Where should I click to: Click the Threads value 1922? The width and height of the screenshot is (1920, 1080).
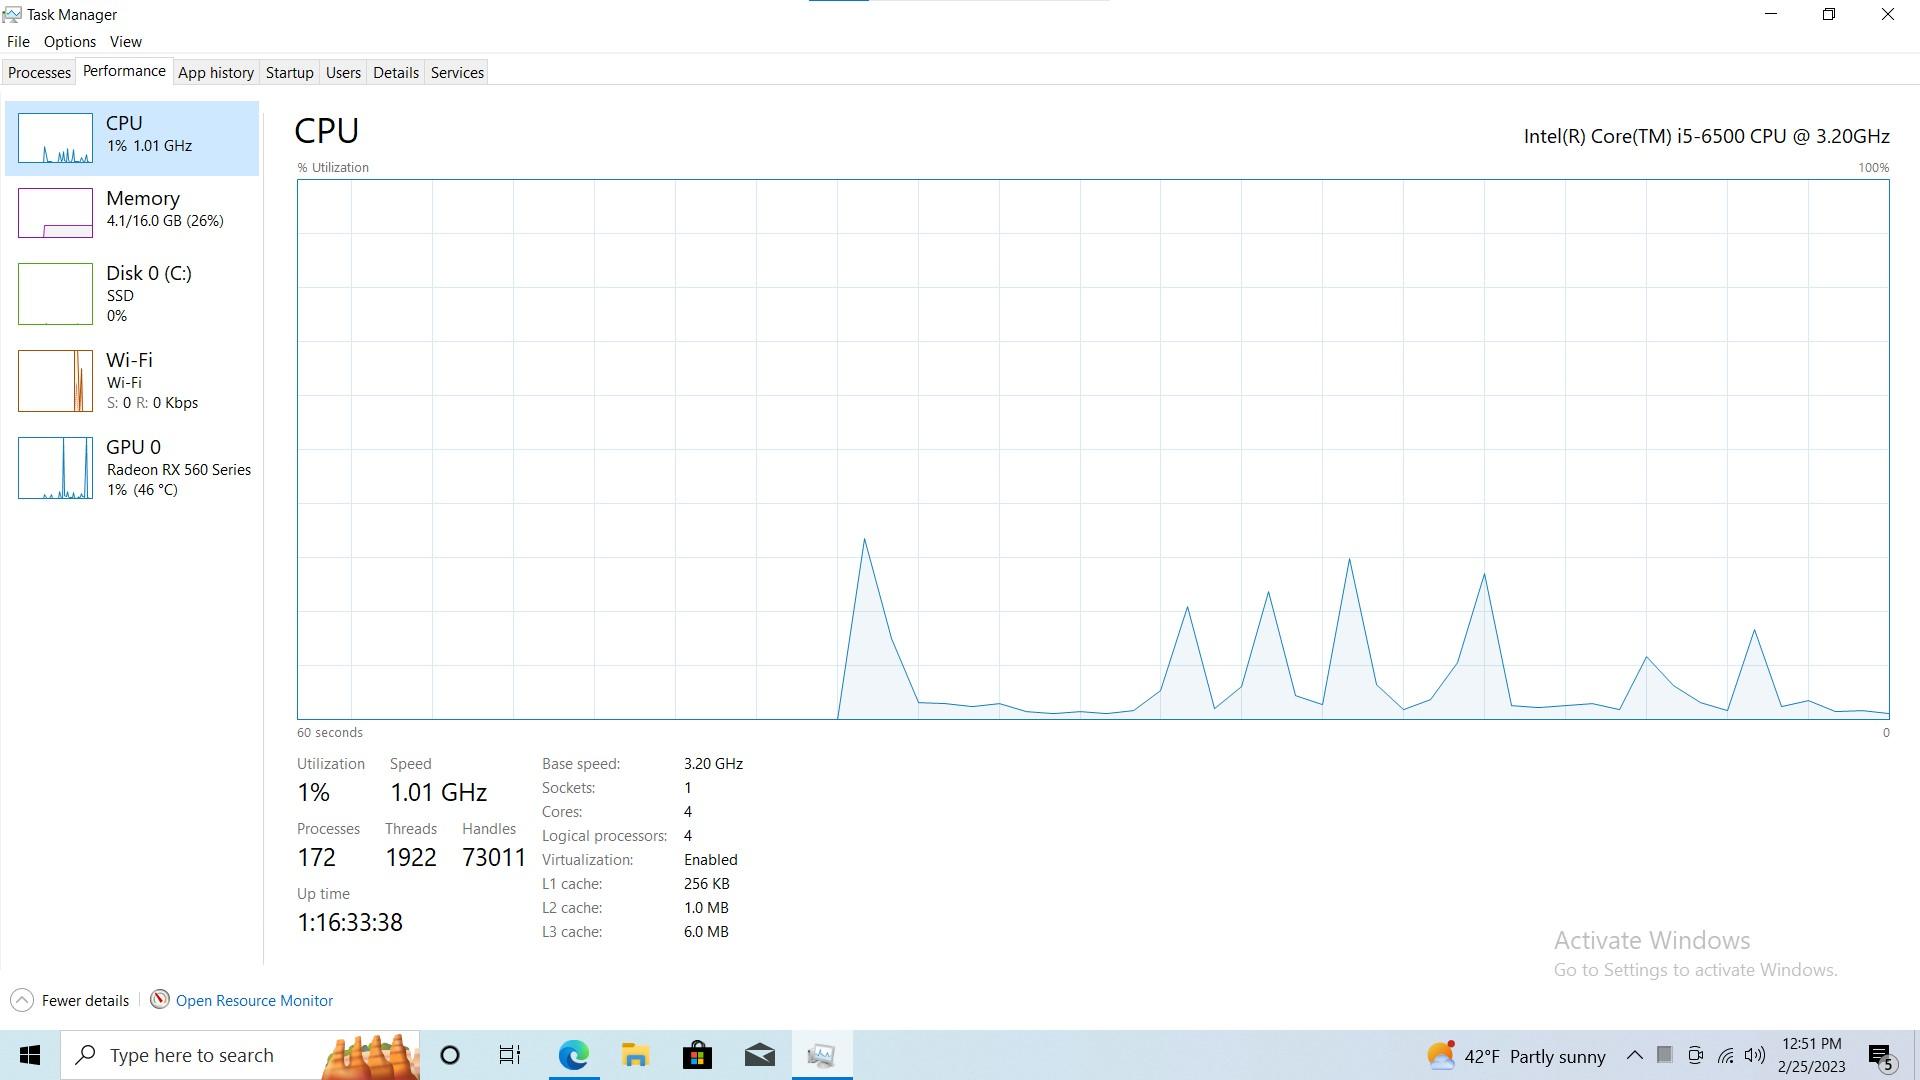pos(411,858)
